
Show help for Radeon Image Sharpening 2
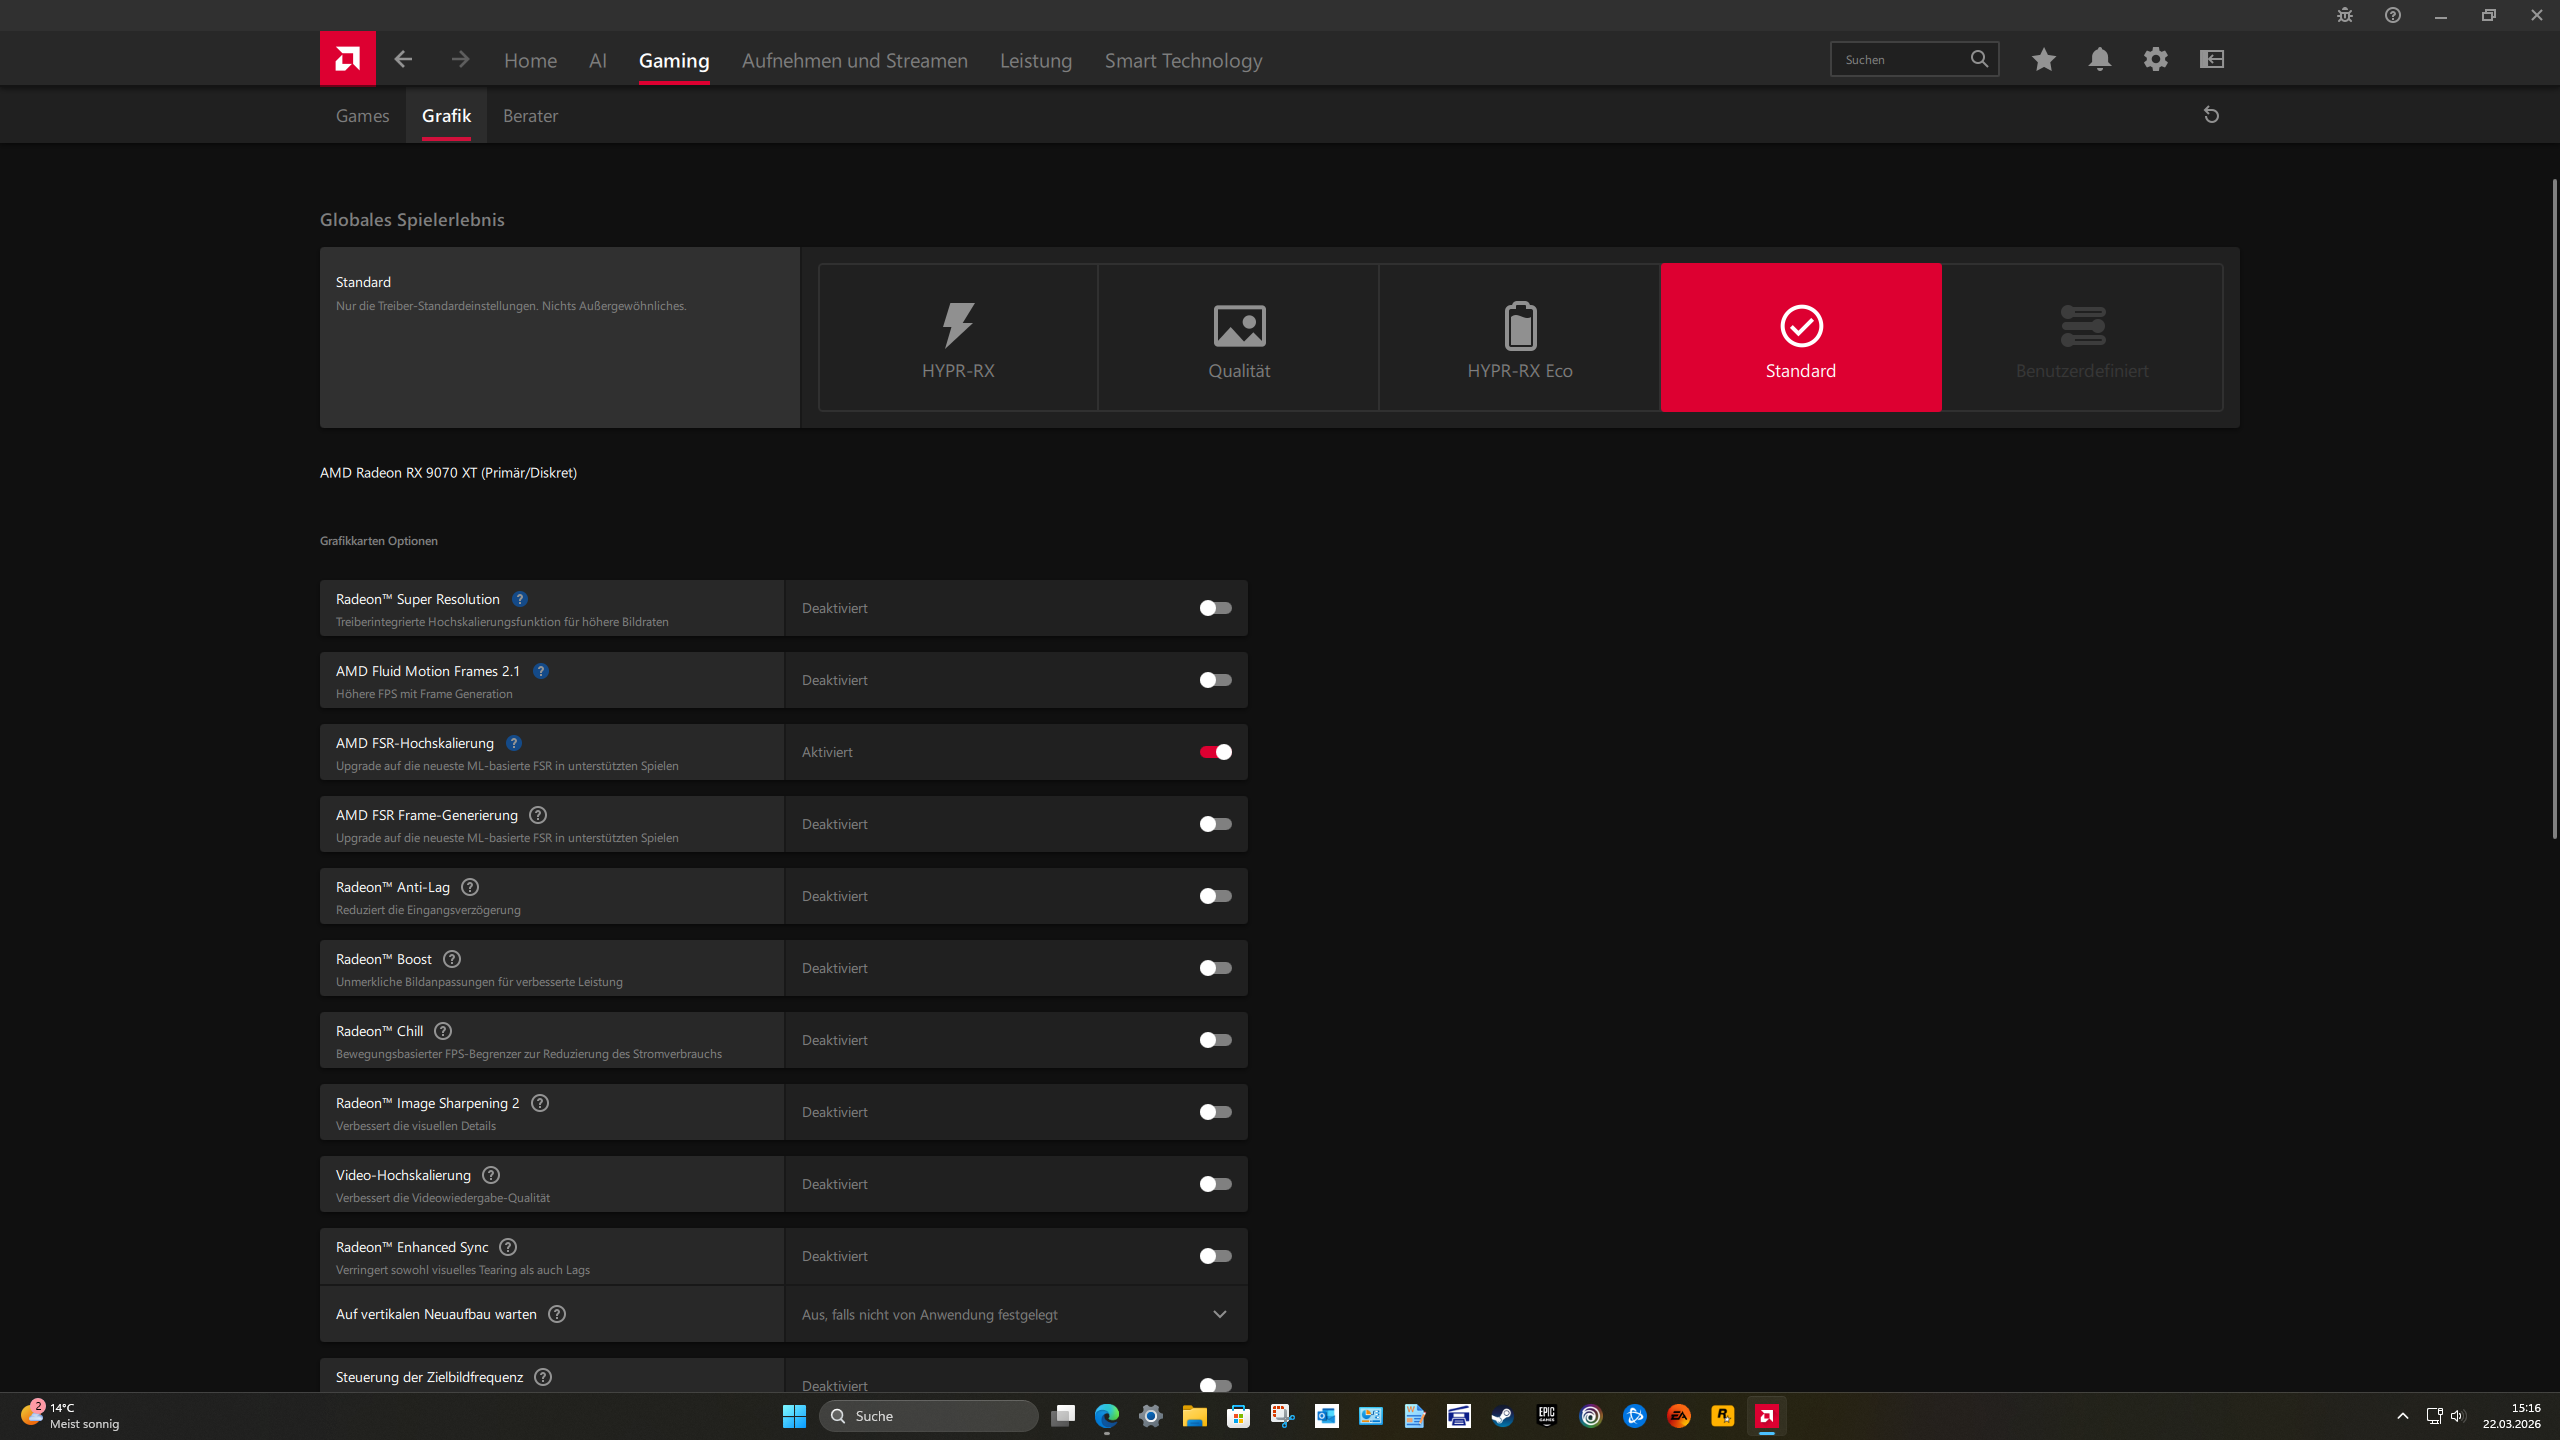(x=540, y=1103)
